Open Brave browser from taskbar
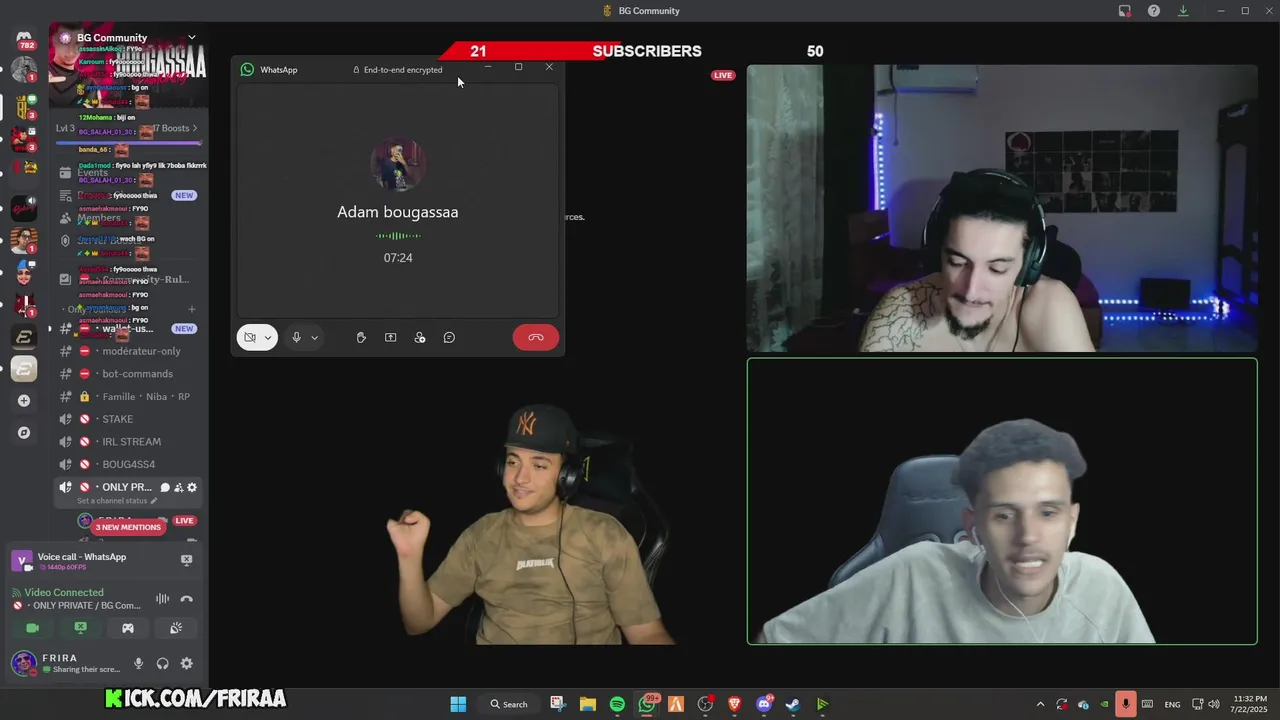Viewport: 1280px width, 720px height. click(x=735, y=704)
